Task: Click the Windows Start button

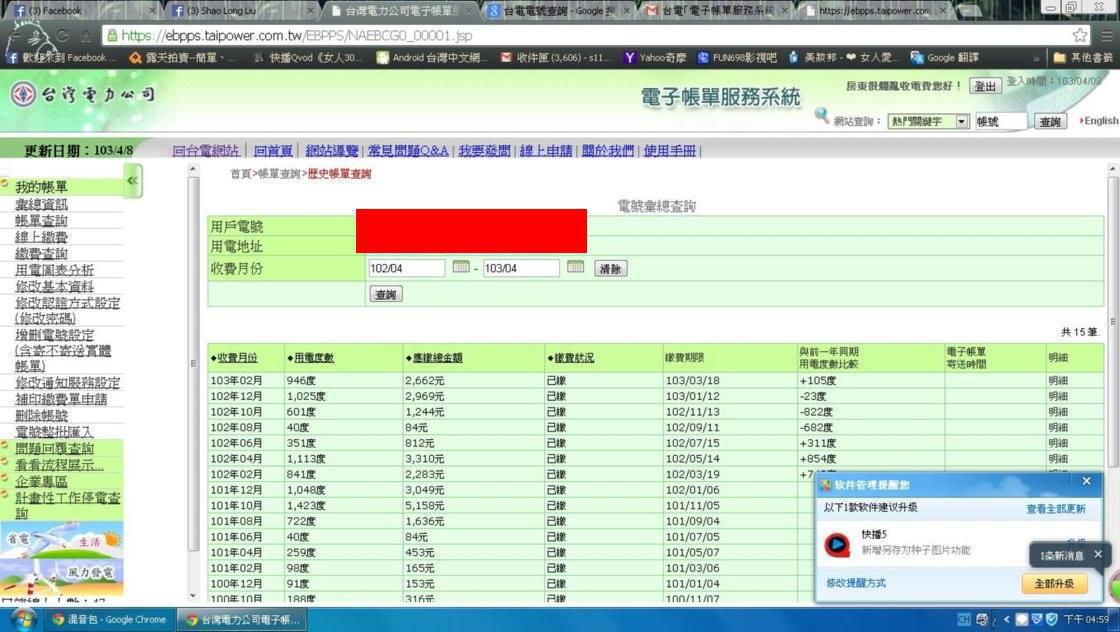Action: coord(22,619)
